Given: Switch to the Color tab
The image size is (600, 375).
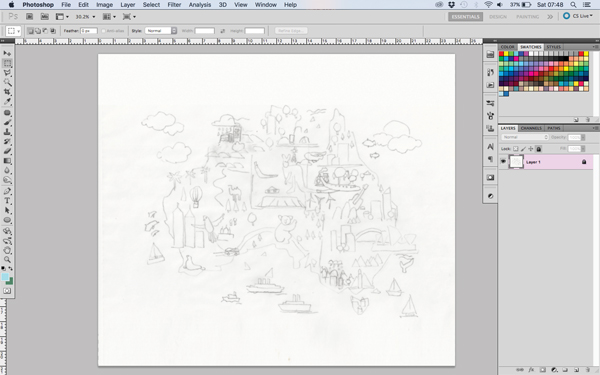Looking at the screenshot, I should click(507, 47).
